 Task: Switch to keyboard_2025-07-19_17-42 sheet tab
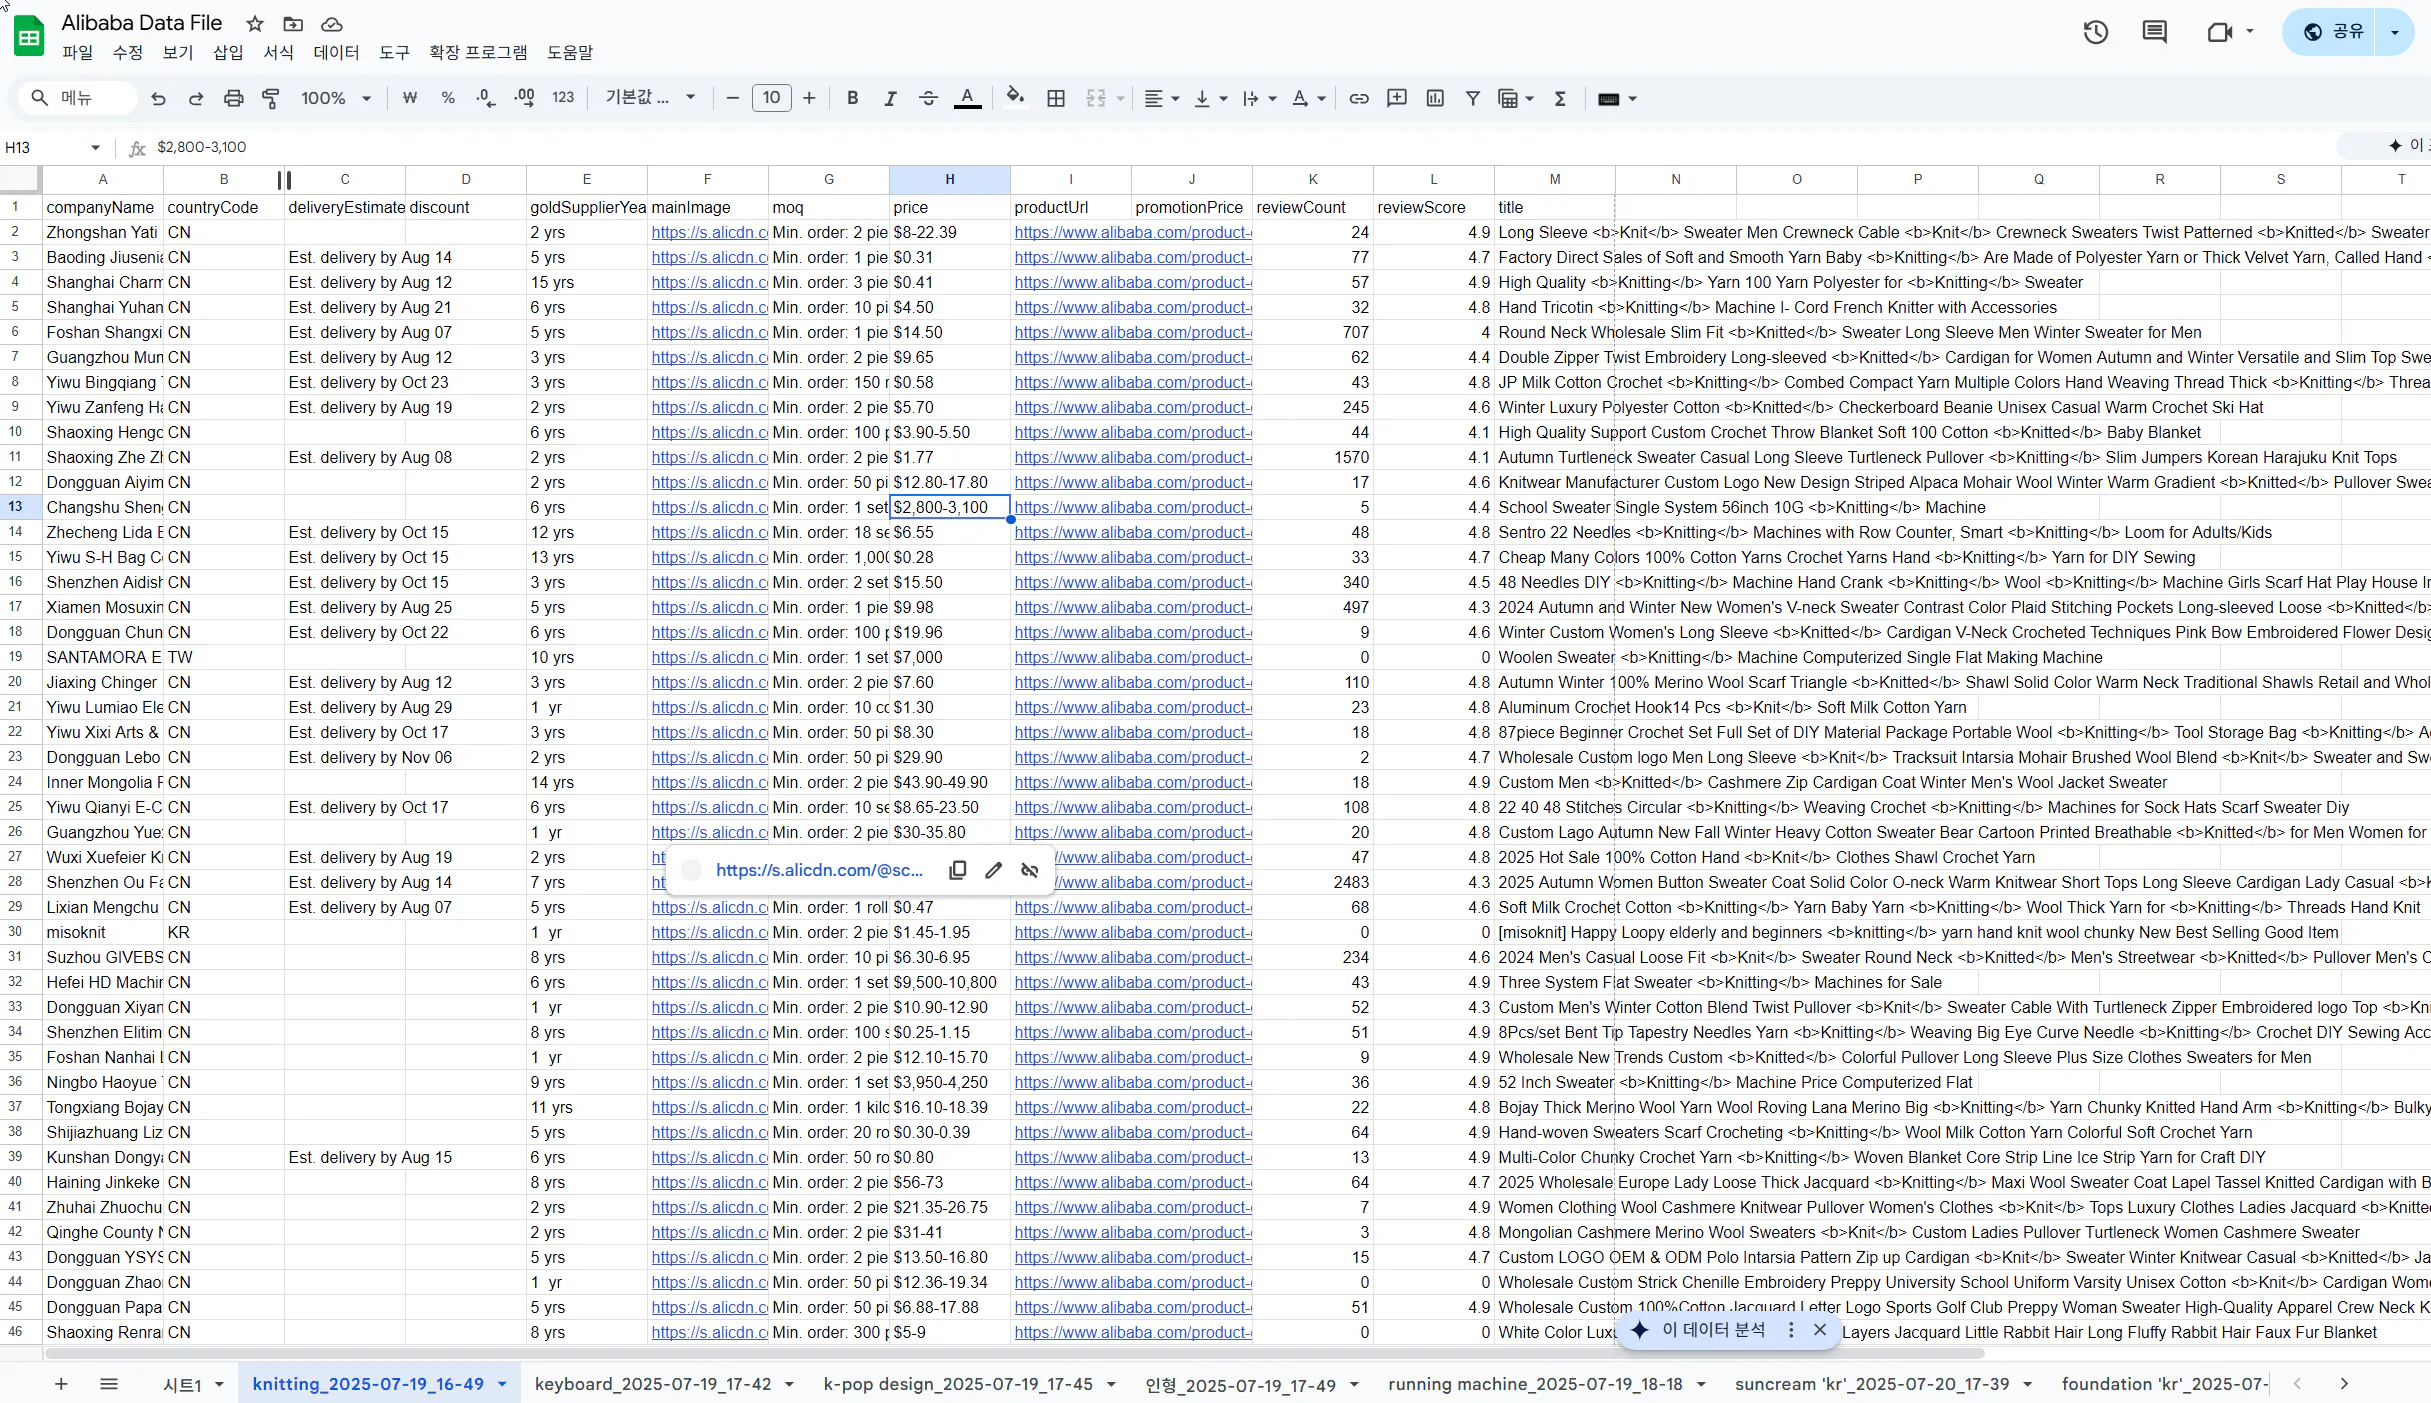[x=653, y=1384]
